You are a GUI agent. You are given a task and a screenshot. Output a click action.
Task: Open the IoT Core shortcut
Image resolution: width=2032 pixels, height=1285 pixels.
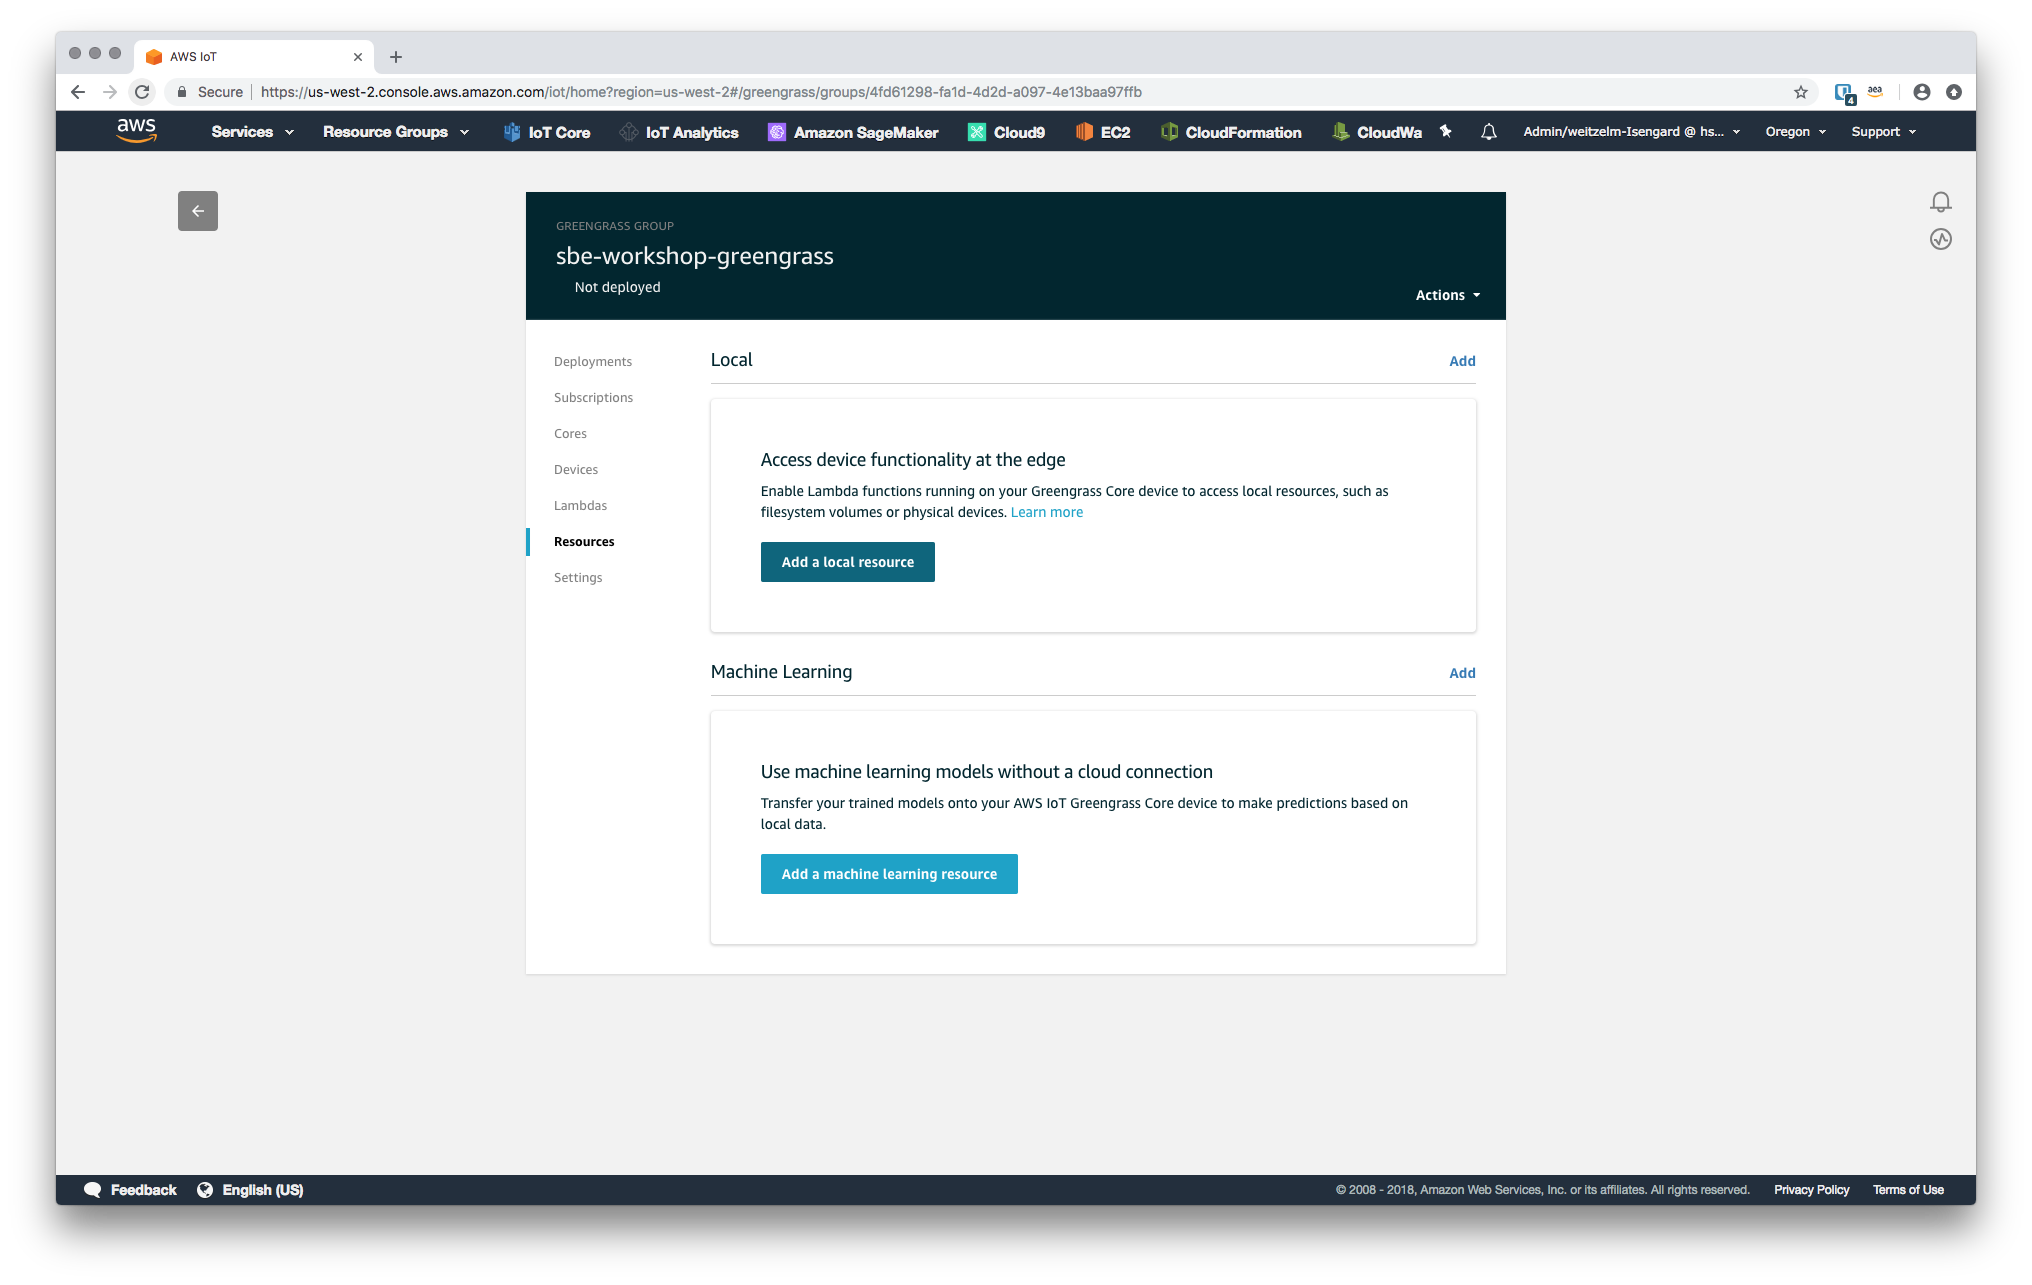pos(547,132)
